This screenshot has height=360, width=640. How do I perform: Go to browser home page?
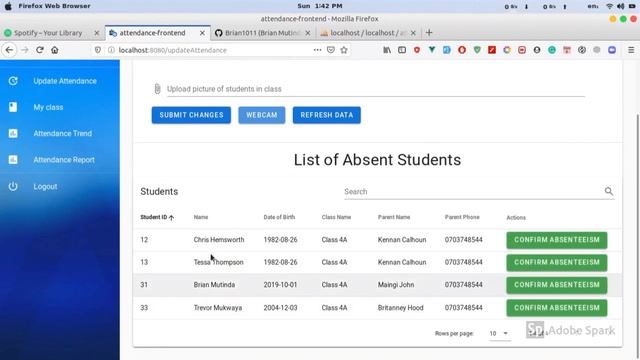[x=55, y=50]
